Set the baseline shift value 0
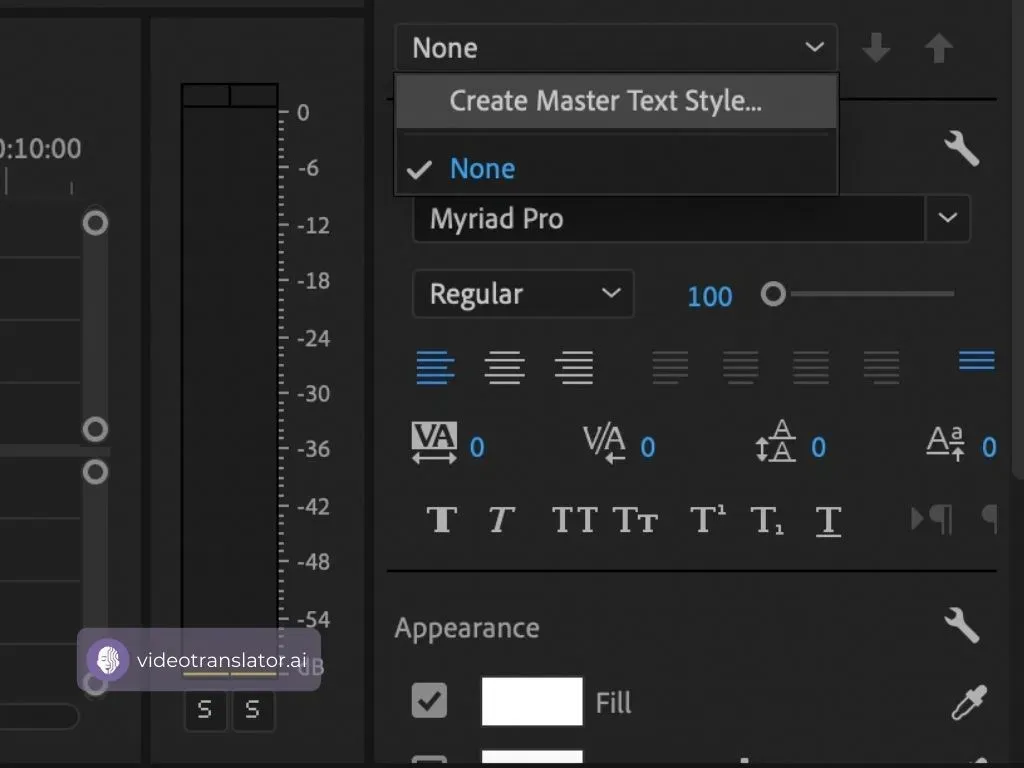This screenshot has height=768, width=1024. pyautogui.click(x=989, y=447)
